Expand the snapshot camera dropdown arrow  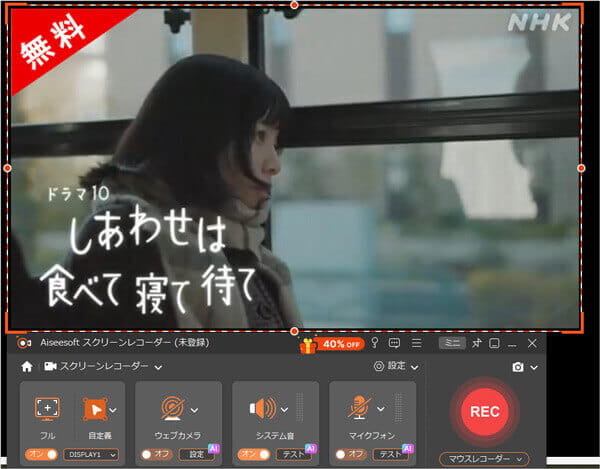pos(534,368)
